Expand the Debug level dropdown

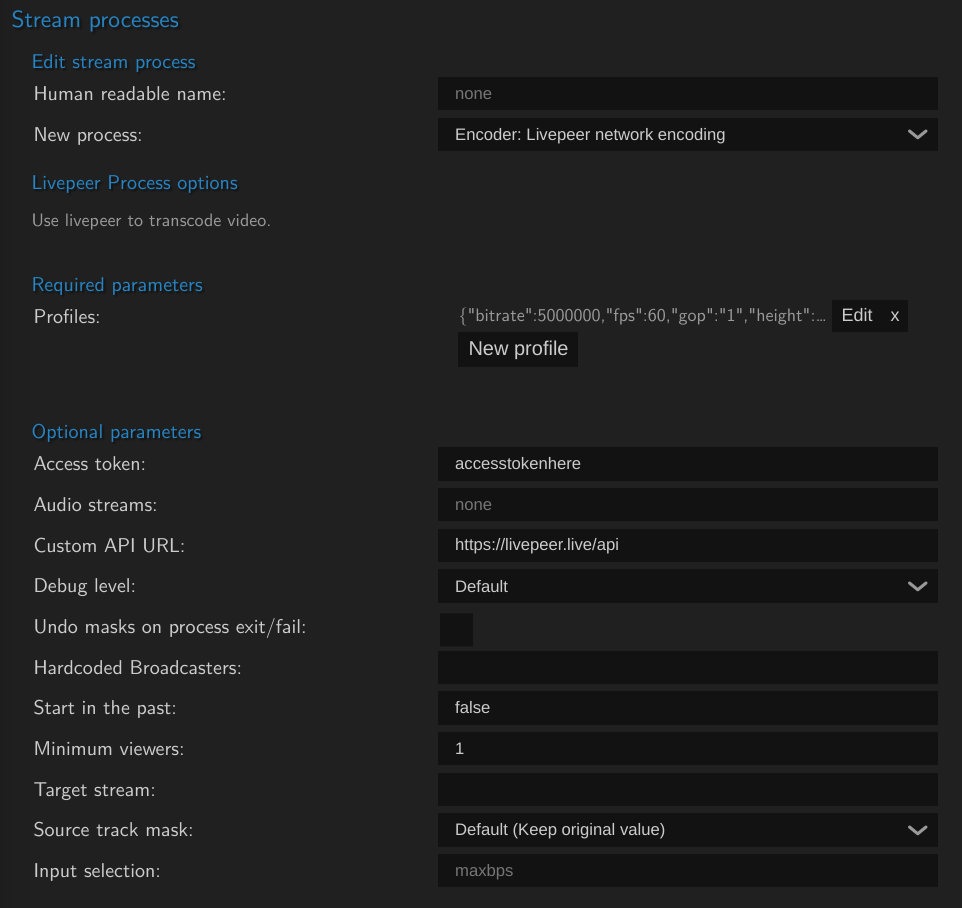point(687,586)
